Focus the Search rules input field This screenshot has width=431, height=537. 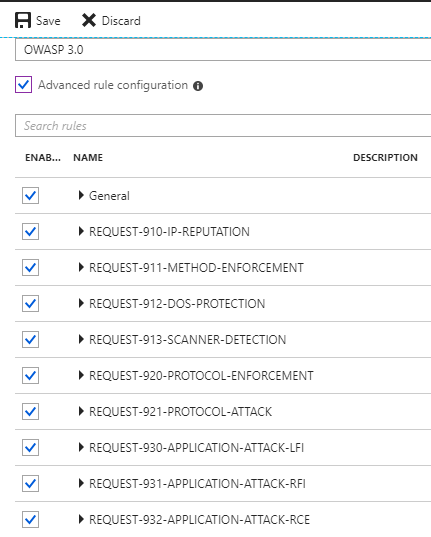[x=223, y=126]
